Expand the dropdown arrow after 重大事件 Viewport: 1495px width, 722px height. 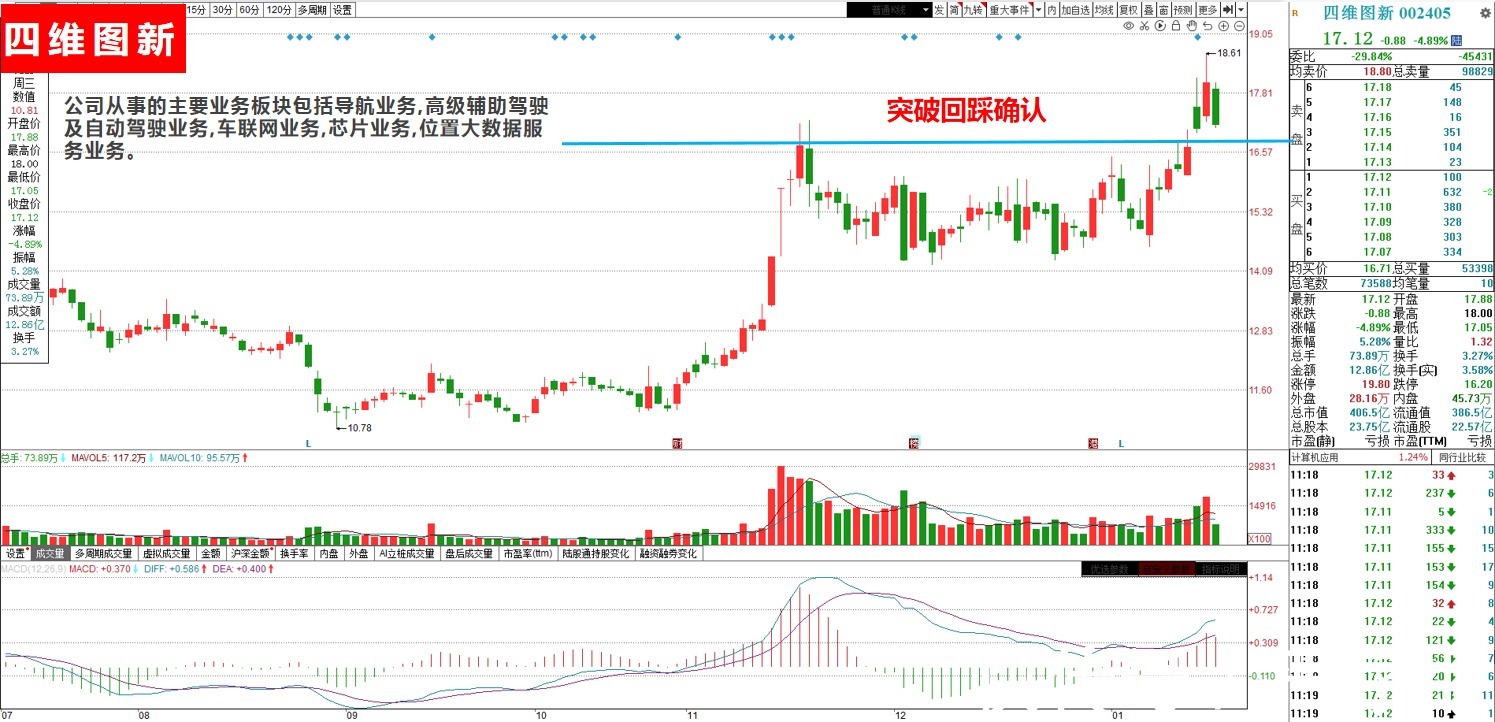1039,9
